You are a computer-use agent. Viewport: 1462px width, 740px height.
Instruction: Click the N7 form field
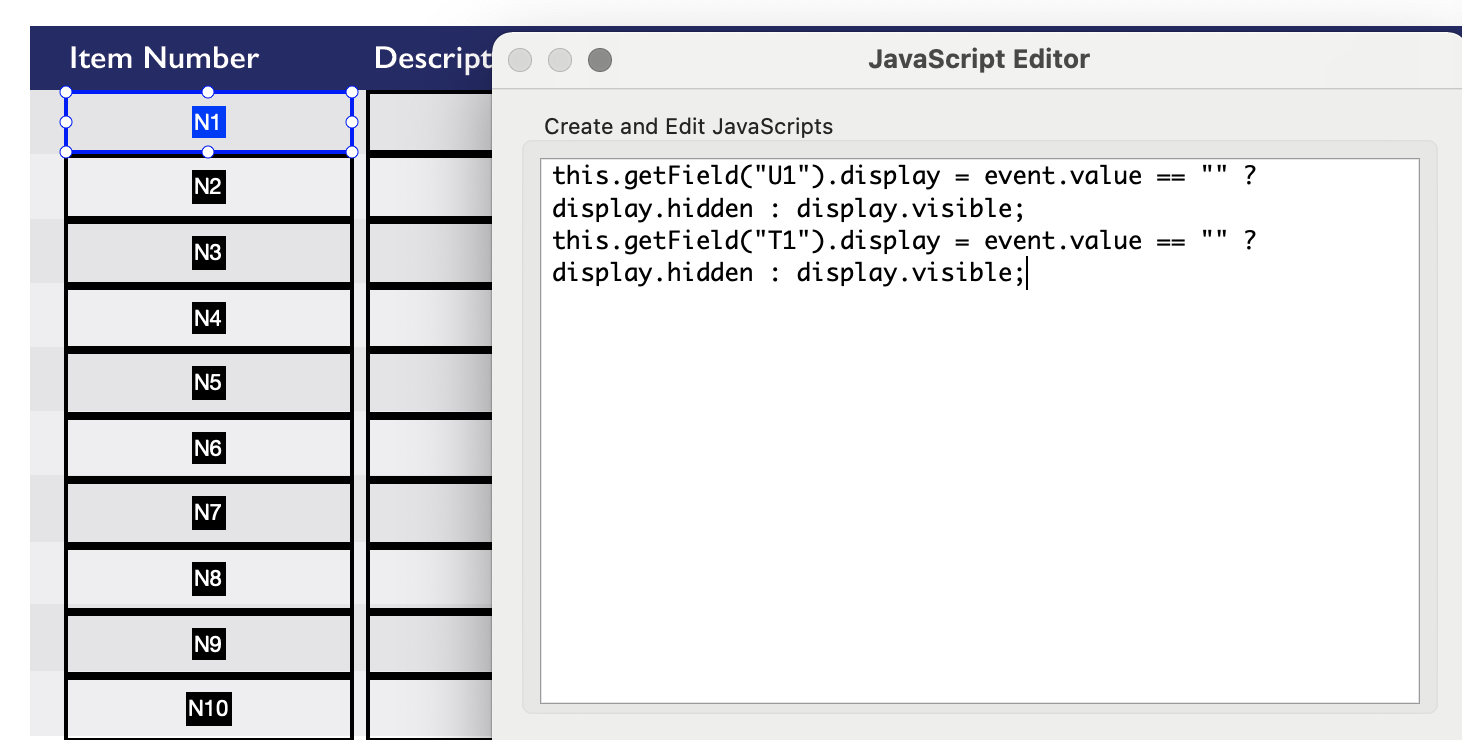(208, 513)
